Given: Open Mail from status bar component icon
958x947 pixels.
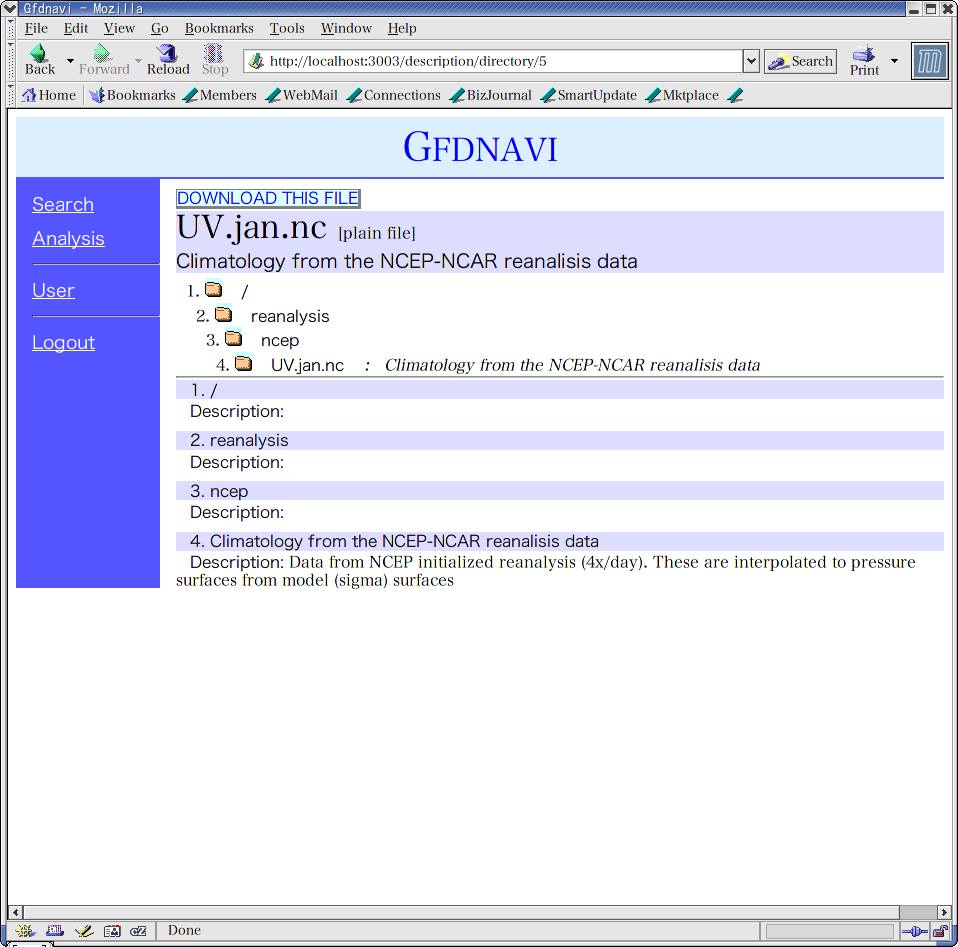Looking at the screenshot, I should pyautogui.click(x=54, y=931).
